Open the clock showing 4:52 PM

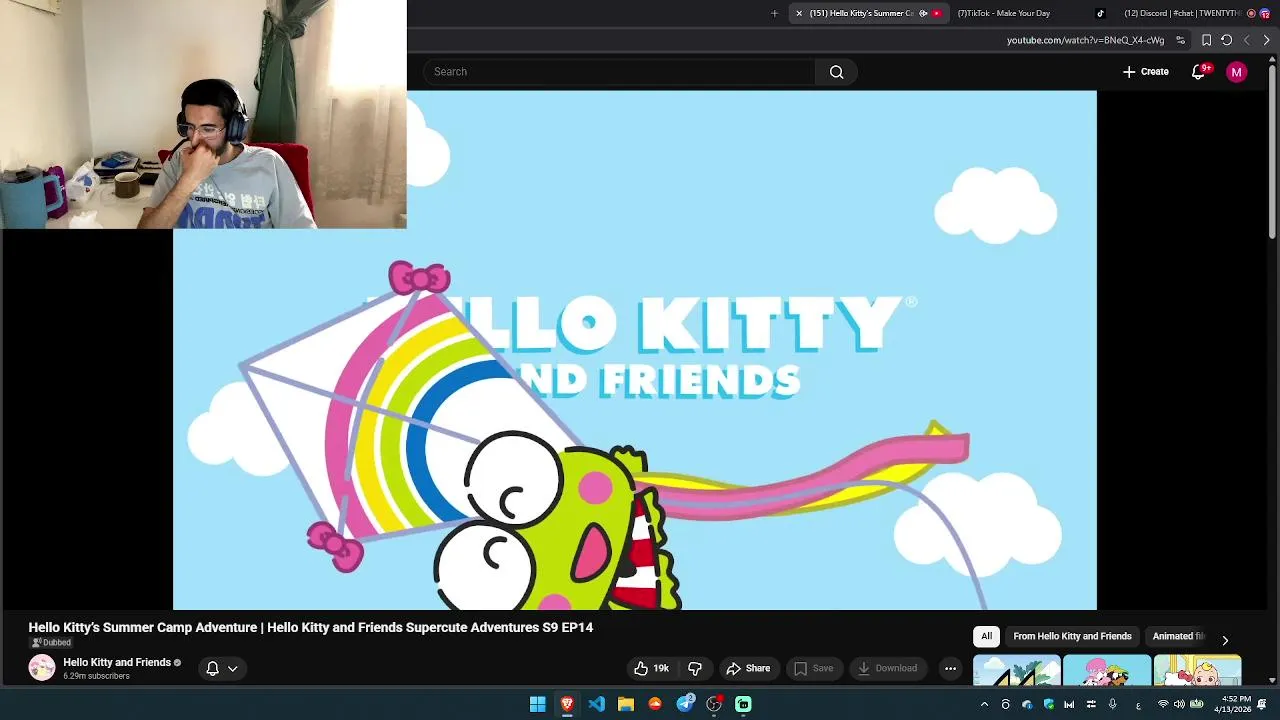(x=1232, y=704)
